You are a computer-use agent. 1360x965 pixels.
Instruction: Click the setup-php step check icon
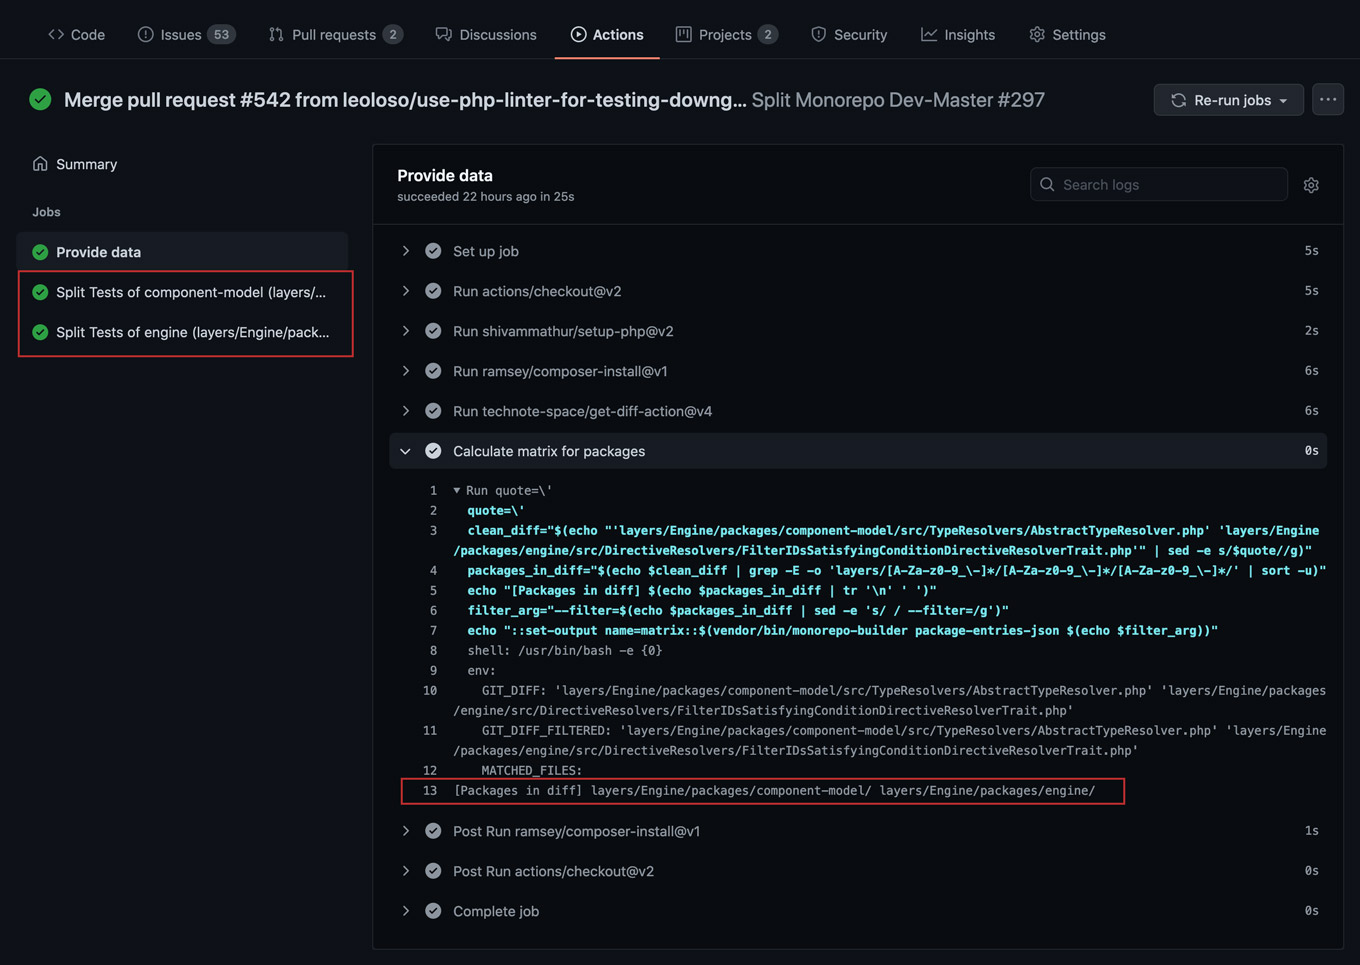pos(433,331)
